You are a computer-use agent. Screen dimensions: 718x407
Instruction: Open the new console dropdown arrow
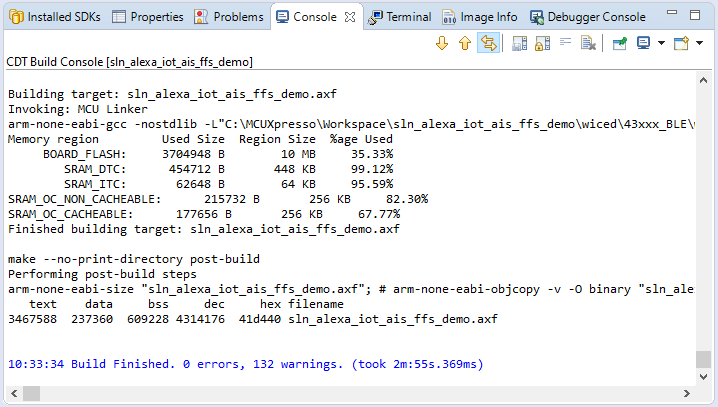(697, 43)
